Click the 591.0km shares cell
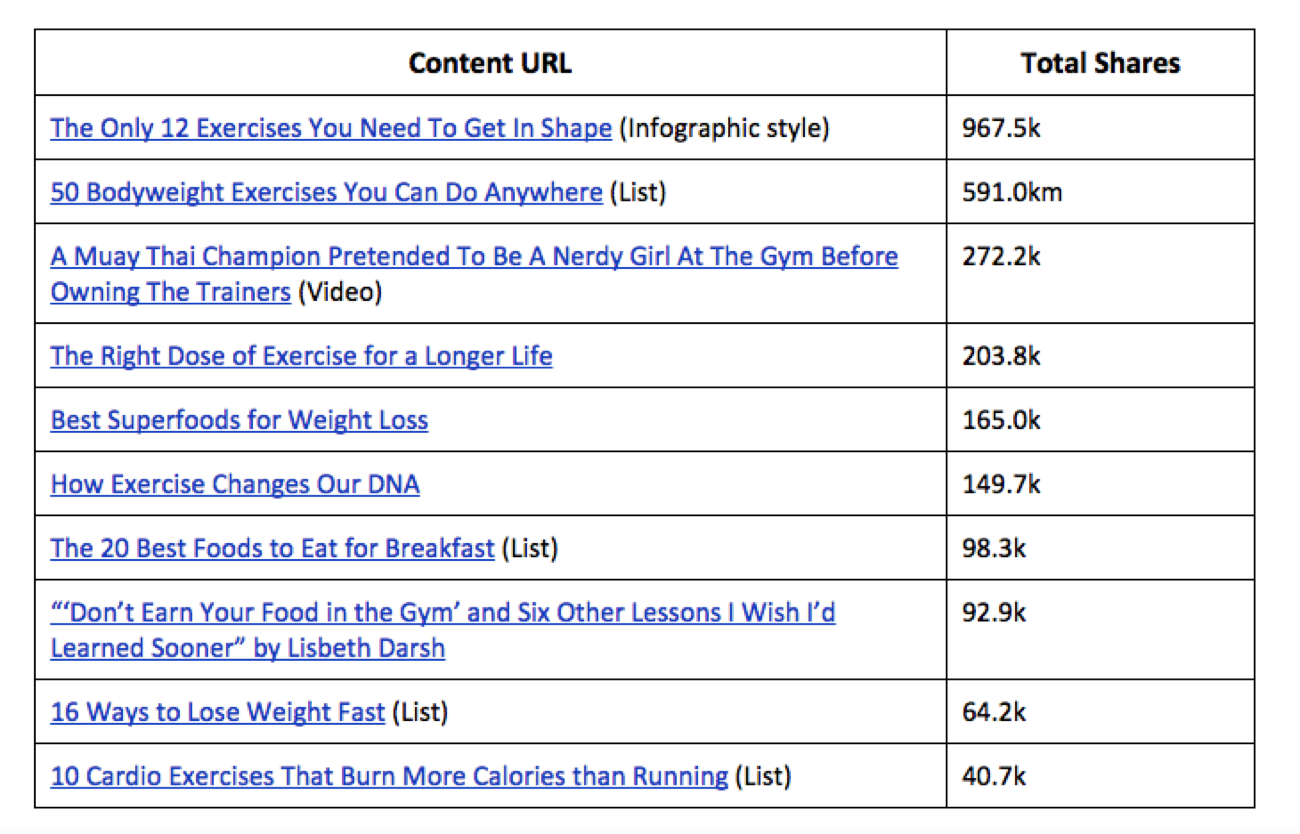Image resolution: width=1300 pixels, height=834 pixels. tap(1100, 192)
